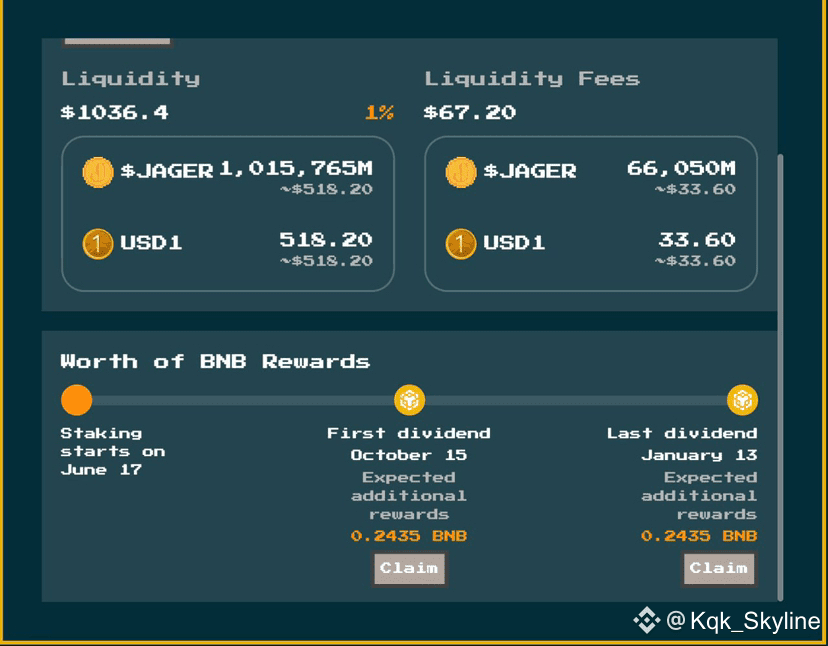Viewport: 828px width, 646px height.
Task: Click the BNB icon above Last dividend
Action: point(742,400)
